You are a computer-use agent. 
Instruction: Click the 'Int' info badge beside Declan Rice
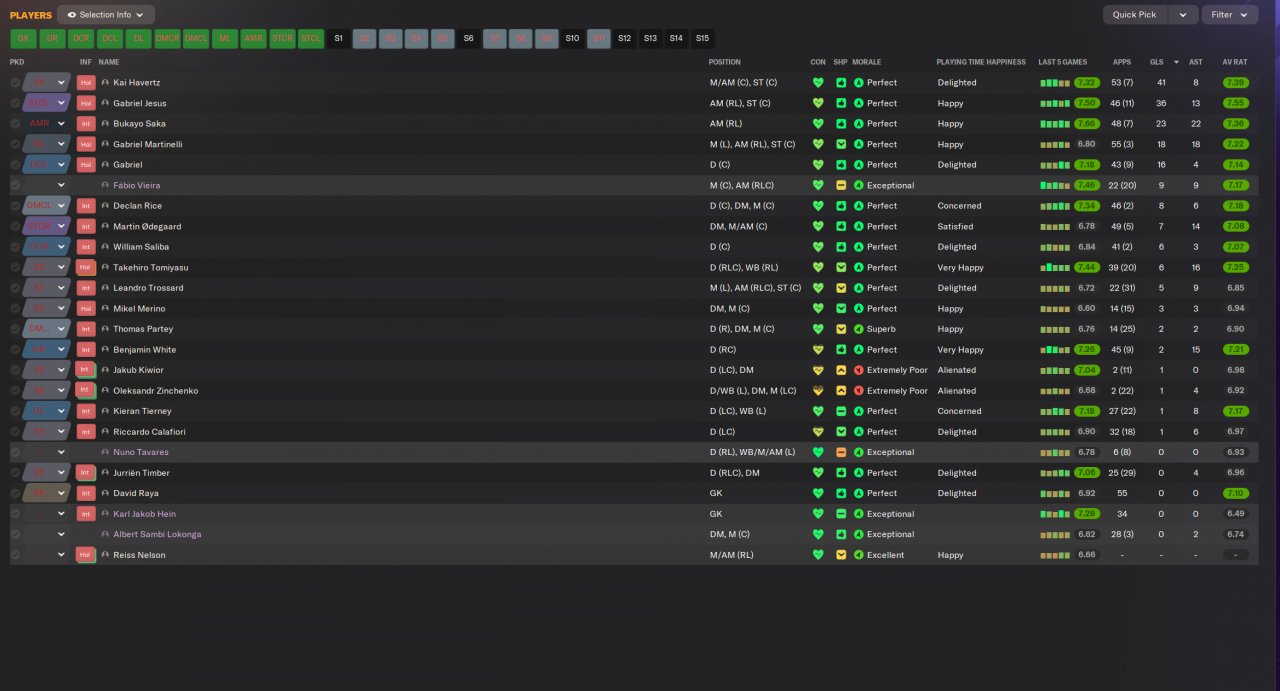86,206
